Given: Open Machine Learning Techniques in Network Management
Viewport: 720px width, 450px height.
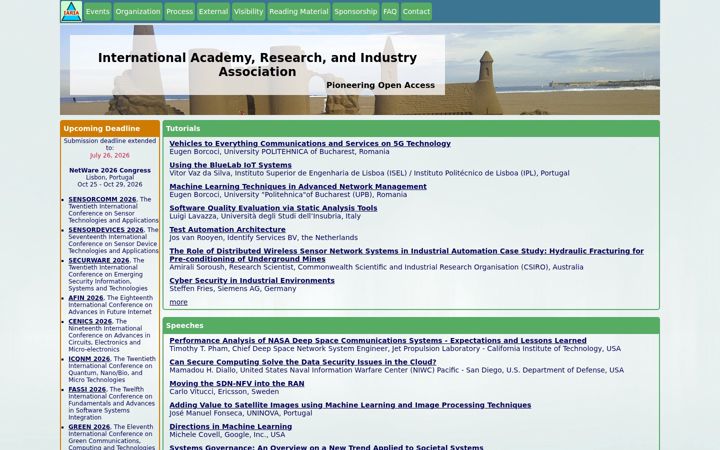Looking at the screenshot, I should click(x=298, y=186).
